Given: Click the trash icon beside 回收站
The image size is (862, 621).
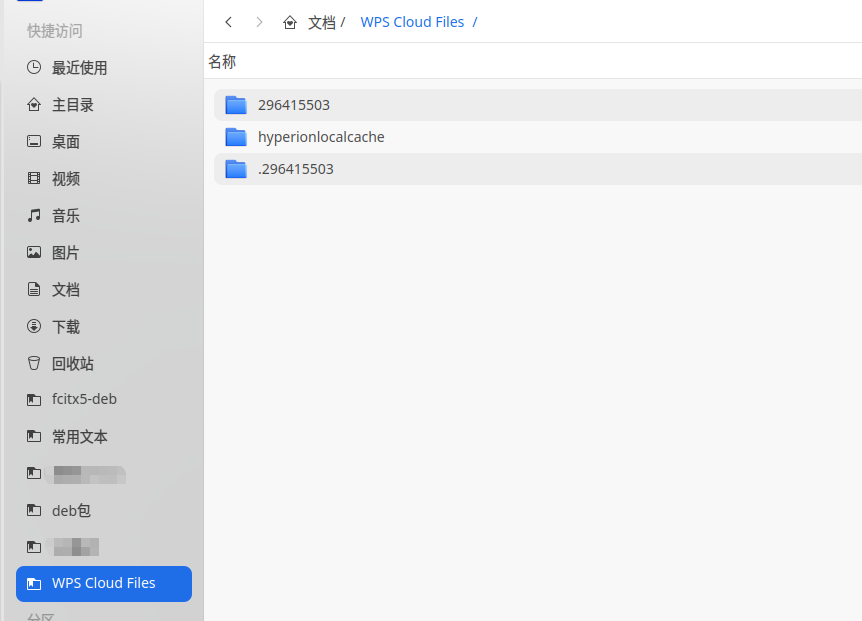Looking at the screenshot, I should (x=34, y=363).
